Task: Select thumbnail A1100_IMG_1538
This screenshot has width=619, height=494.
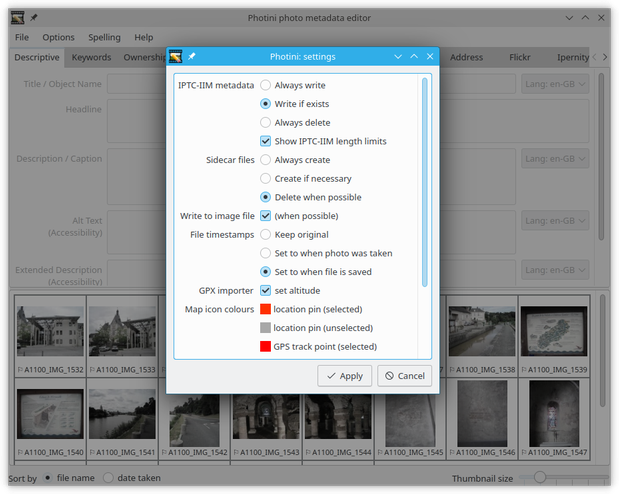Action: [x=482, y=336]
